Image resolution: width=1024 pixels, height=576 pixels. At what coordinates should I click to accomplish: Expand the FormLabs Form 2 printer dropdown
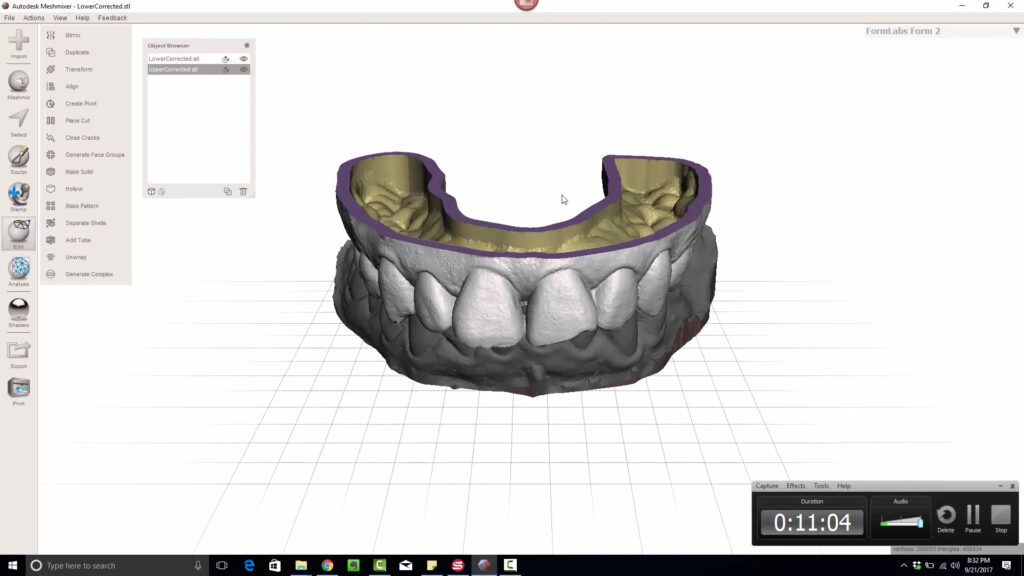tap(1016, 31)
